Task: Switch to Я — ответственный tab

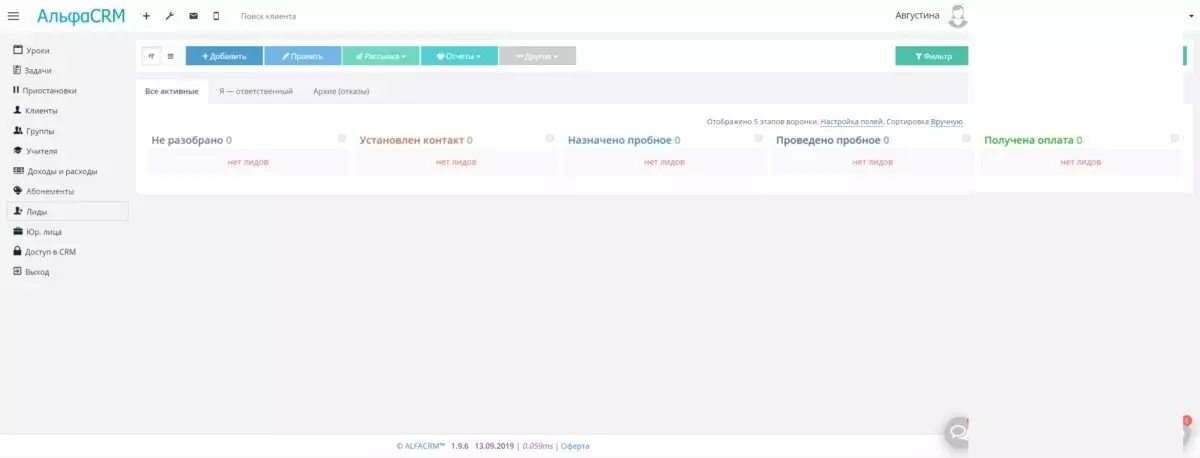Action: [x=256, y=91]
